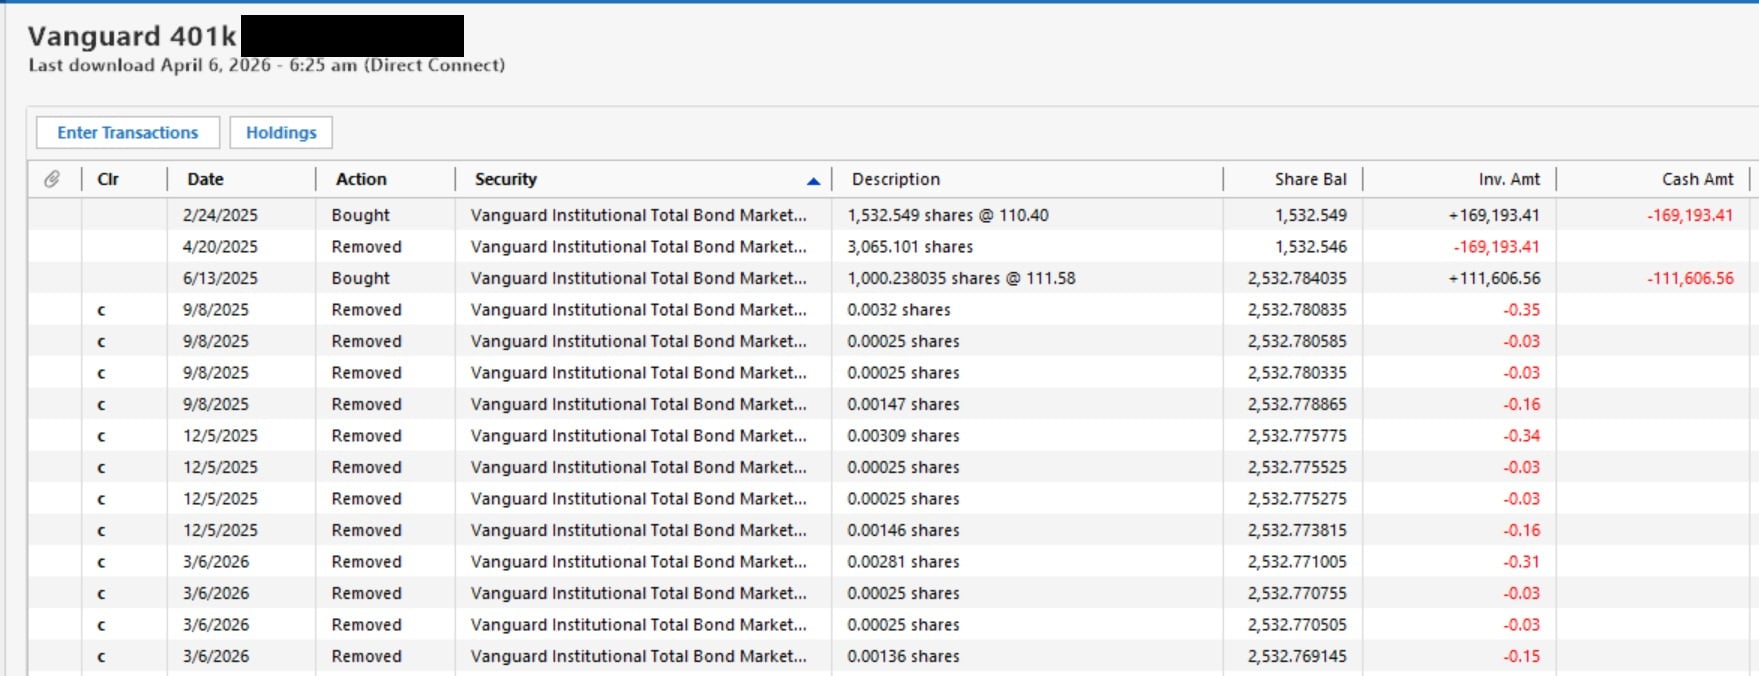Click share balance 2,532.775525
1759x676 pixels.
[x=1297, y=467]
